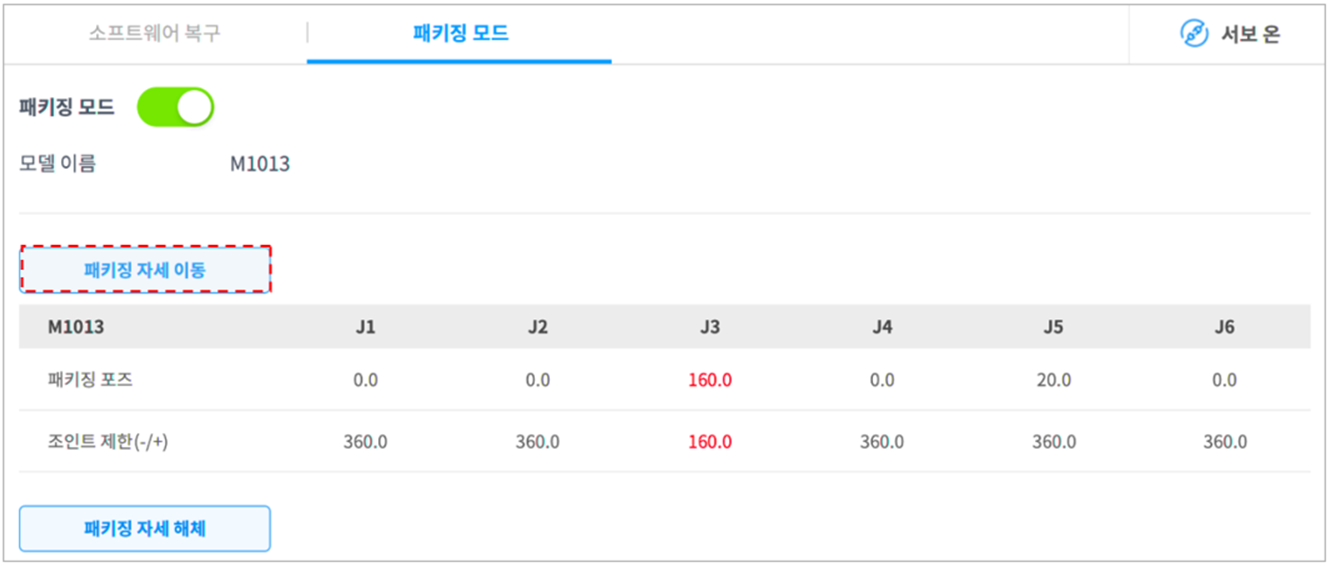This screenshot has height=567, width=1330.
Task: Click the J2 packaging pose value 0.0
Action: [537, 380]
